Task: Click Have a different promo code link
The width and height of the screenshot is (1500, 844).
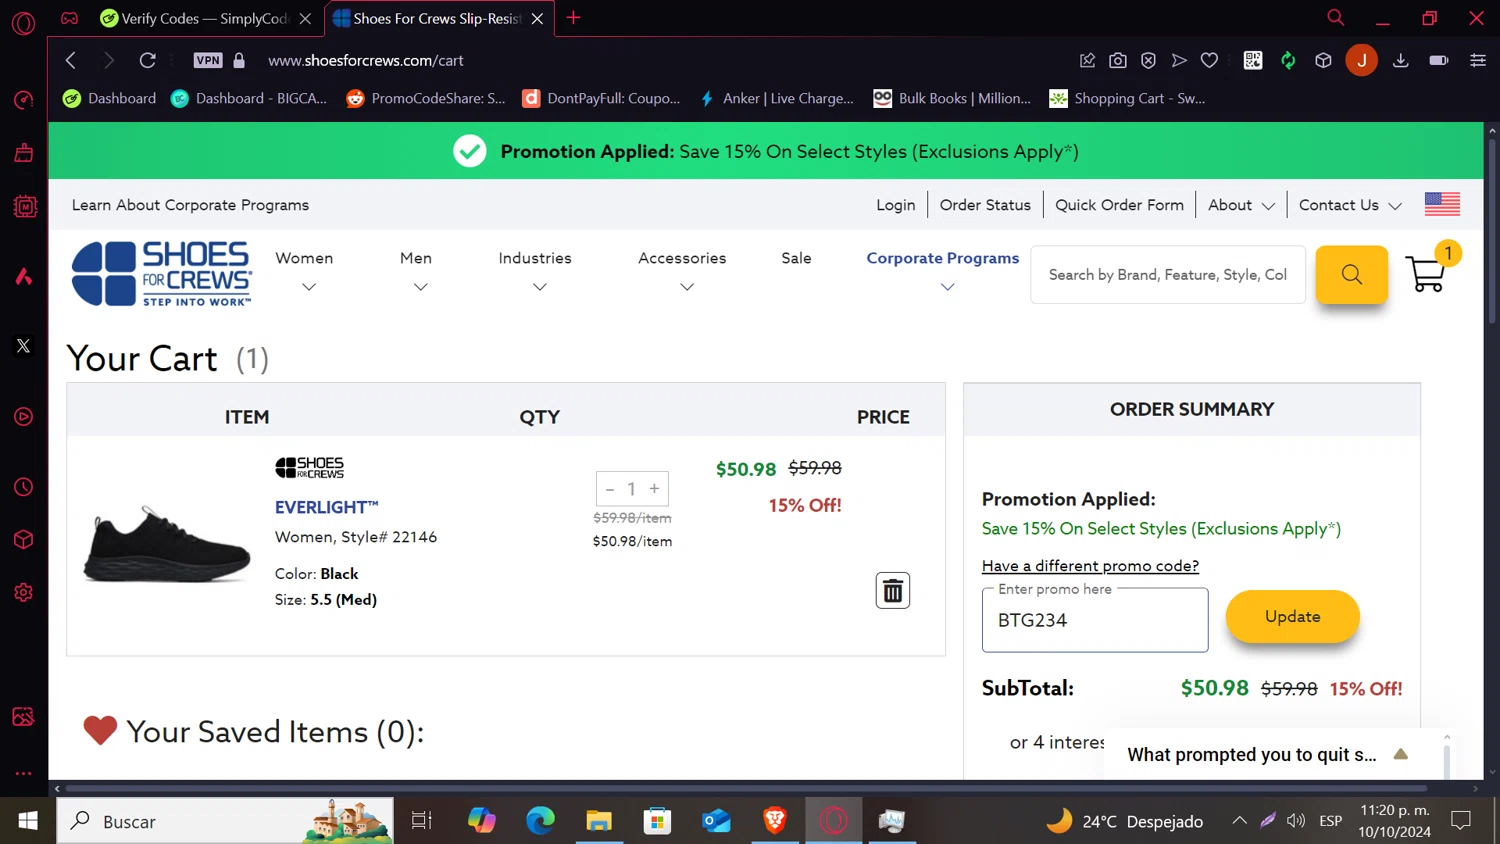Action: click(x=1090, y=566)
